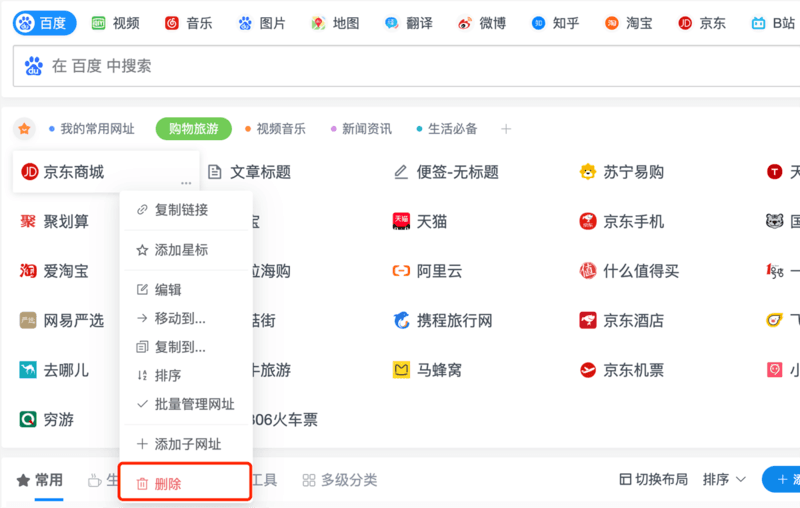Open the 地图 shortcut

(x=335, y=23)
